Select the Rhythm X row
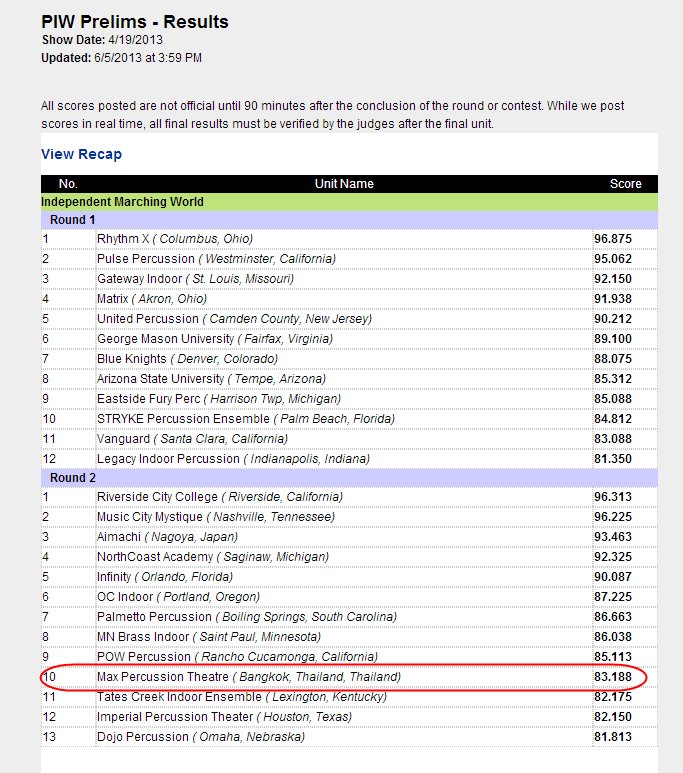This screenshot has height=773, width=683. click(349, 239)
